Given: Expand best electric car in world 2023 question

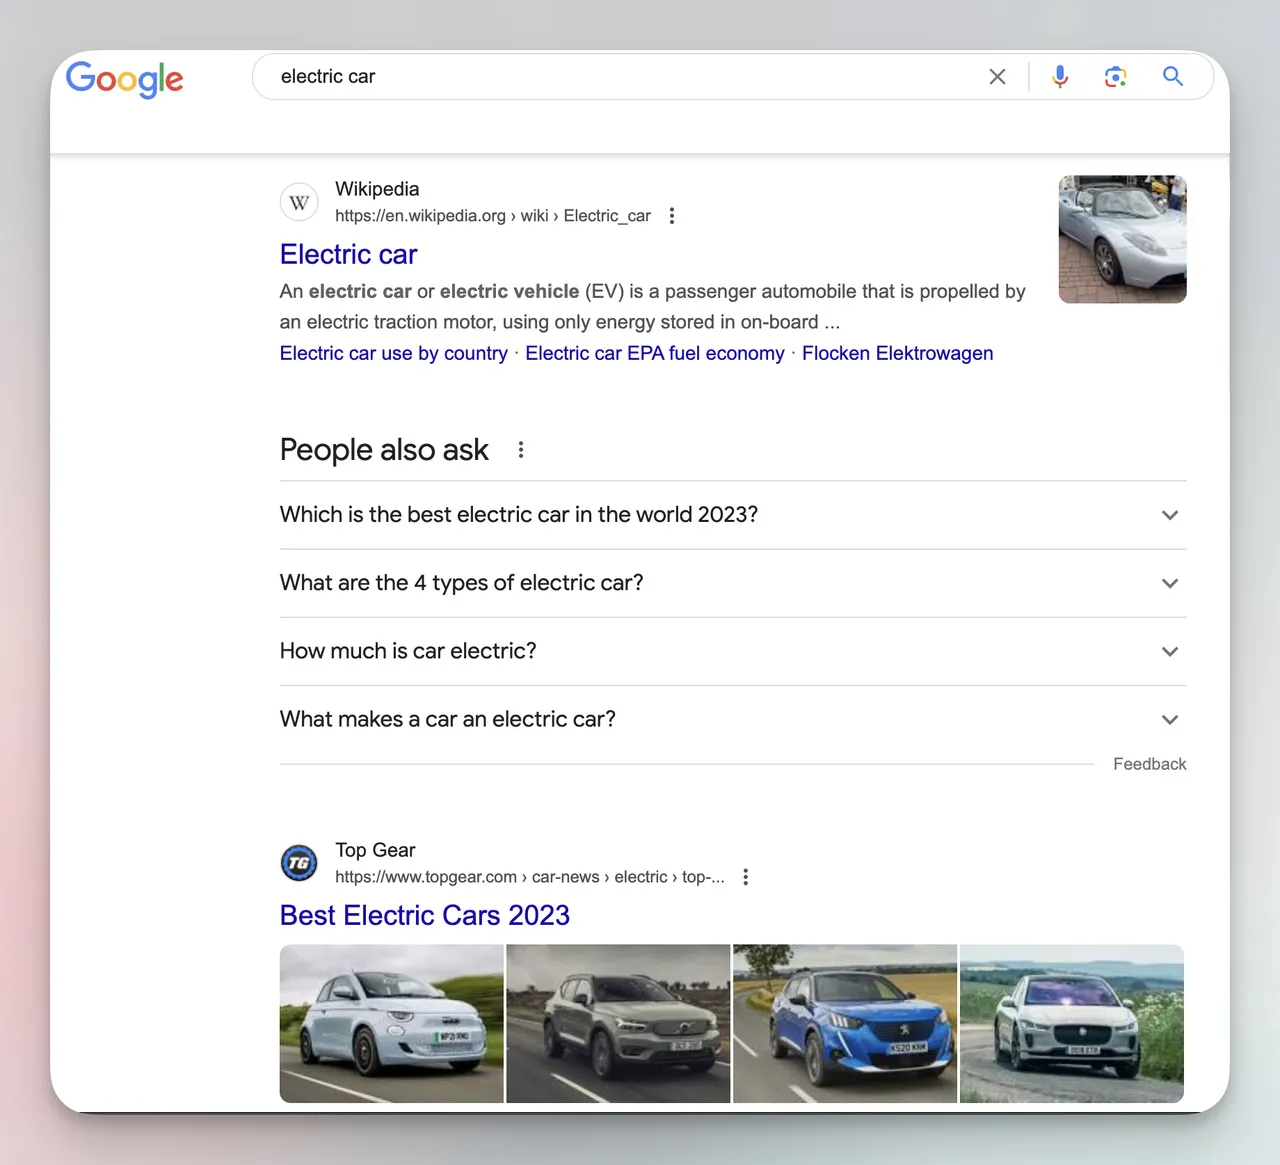Looking at the screenshot, I should click(x=733, y=515).
